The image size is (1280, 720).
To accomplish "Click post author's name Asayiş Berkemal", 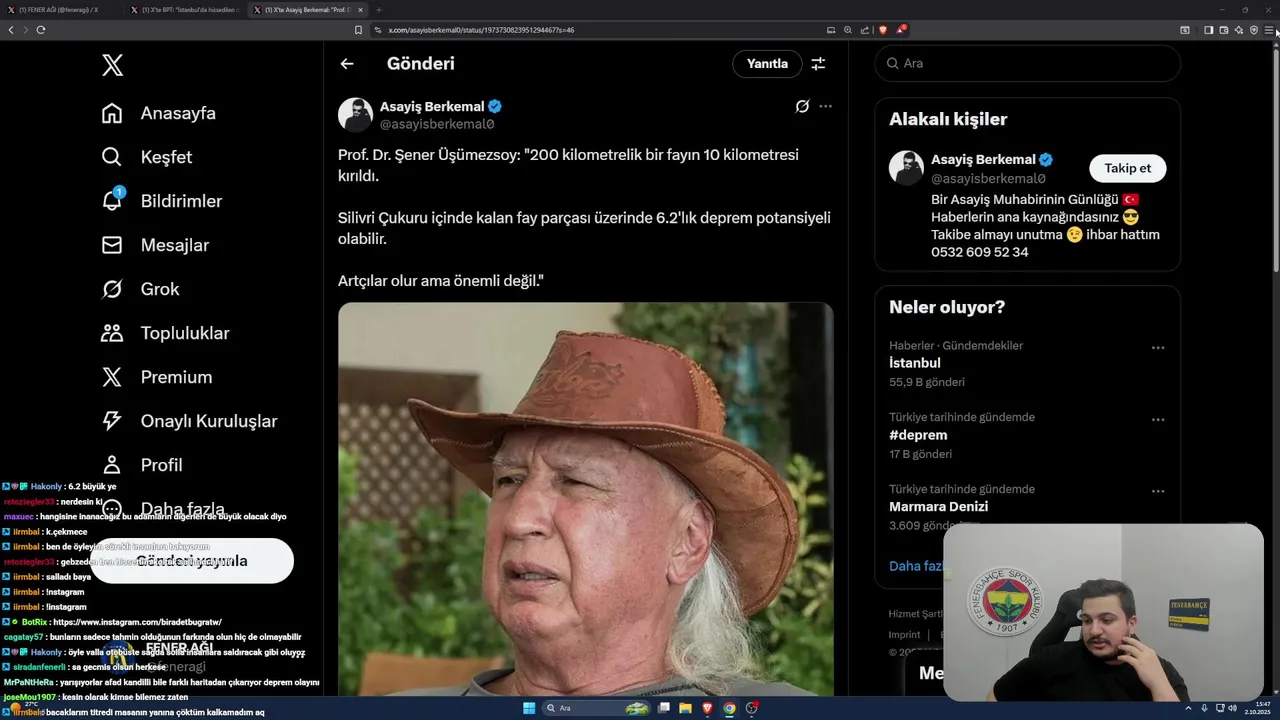I will click(x=432, y=106).
